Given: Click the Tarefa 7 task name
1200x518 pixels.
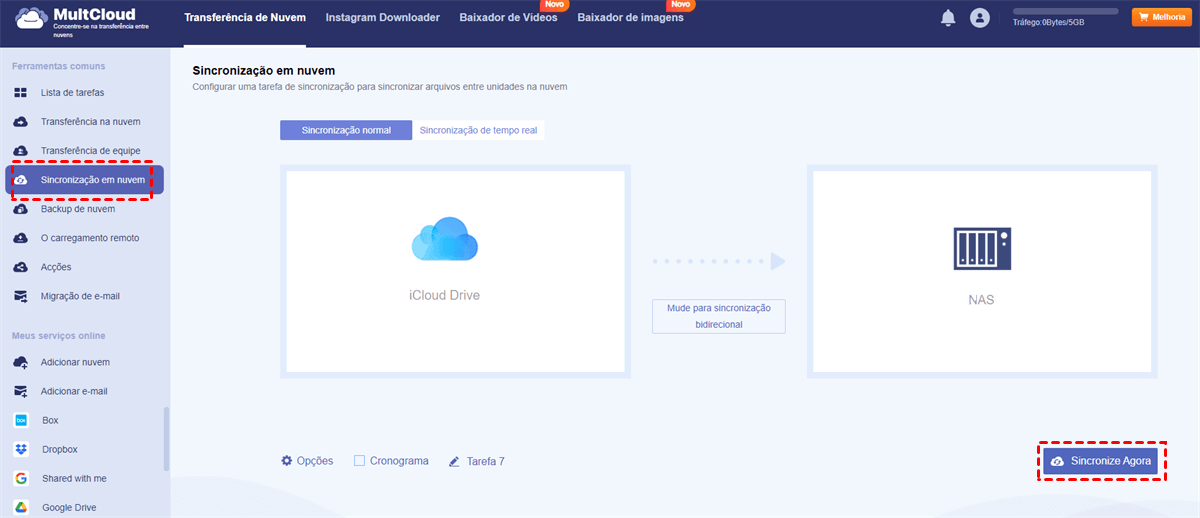Looking at the screenshot, I should pos(486,462).
